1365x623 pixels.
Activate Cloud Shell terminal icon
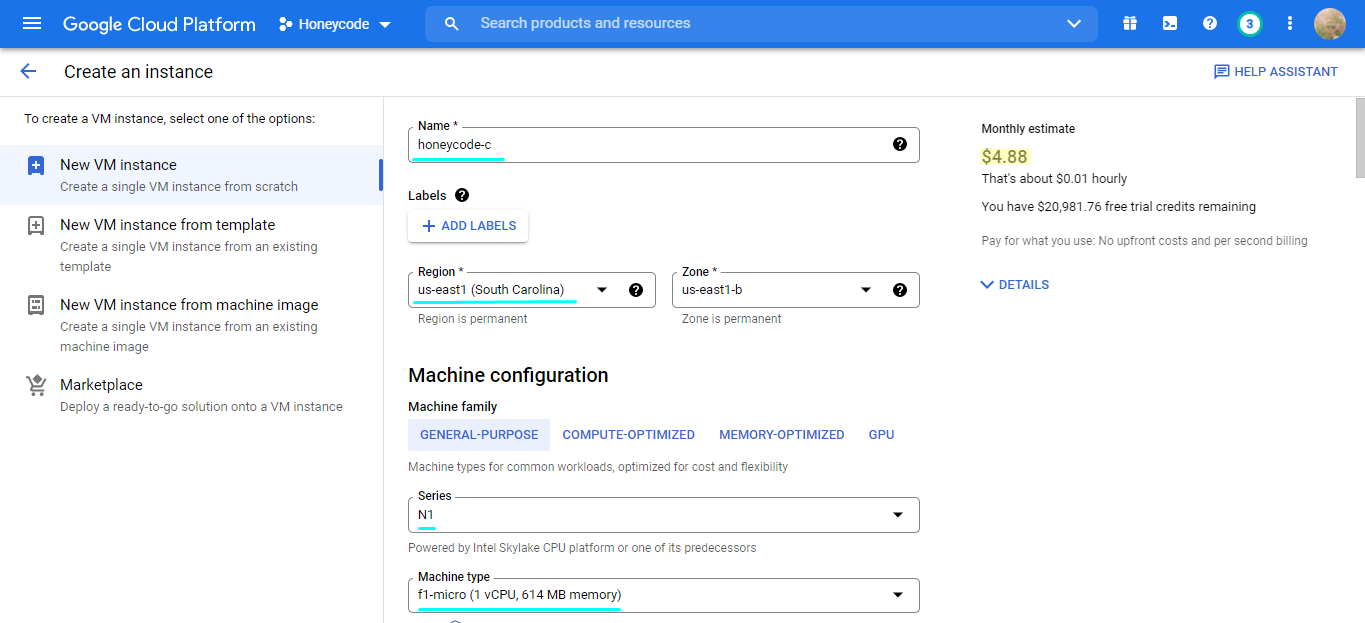tap(1170, 23)
